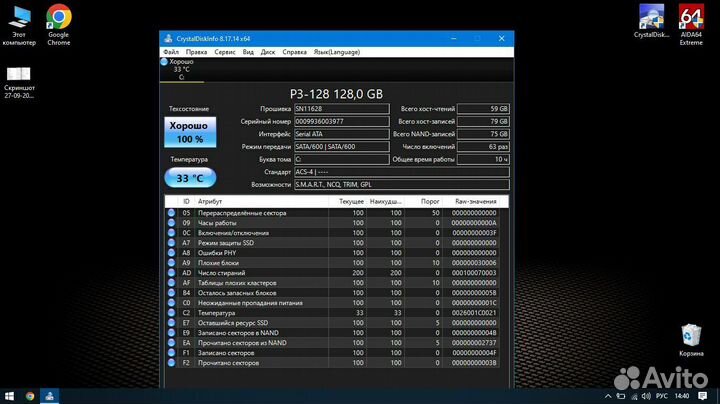Viewport: 720px width, 404px height.
Task: Click the Режим передачи field SATA/600
Action: click(x=342, y=146)
